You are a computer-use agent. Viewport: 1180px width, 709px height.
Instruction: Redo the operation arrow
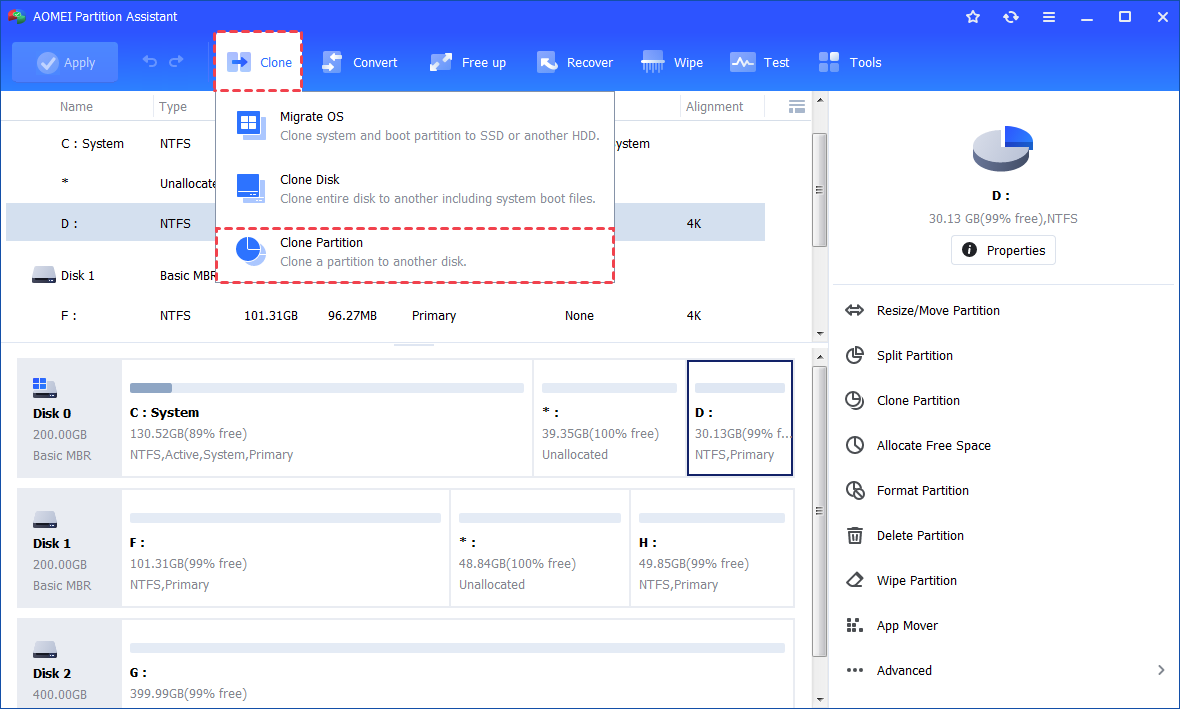(x=176, y=62)
